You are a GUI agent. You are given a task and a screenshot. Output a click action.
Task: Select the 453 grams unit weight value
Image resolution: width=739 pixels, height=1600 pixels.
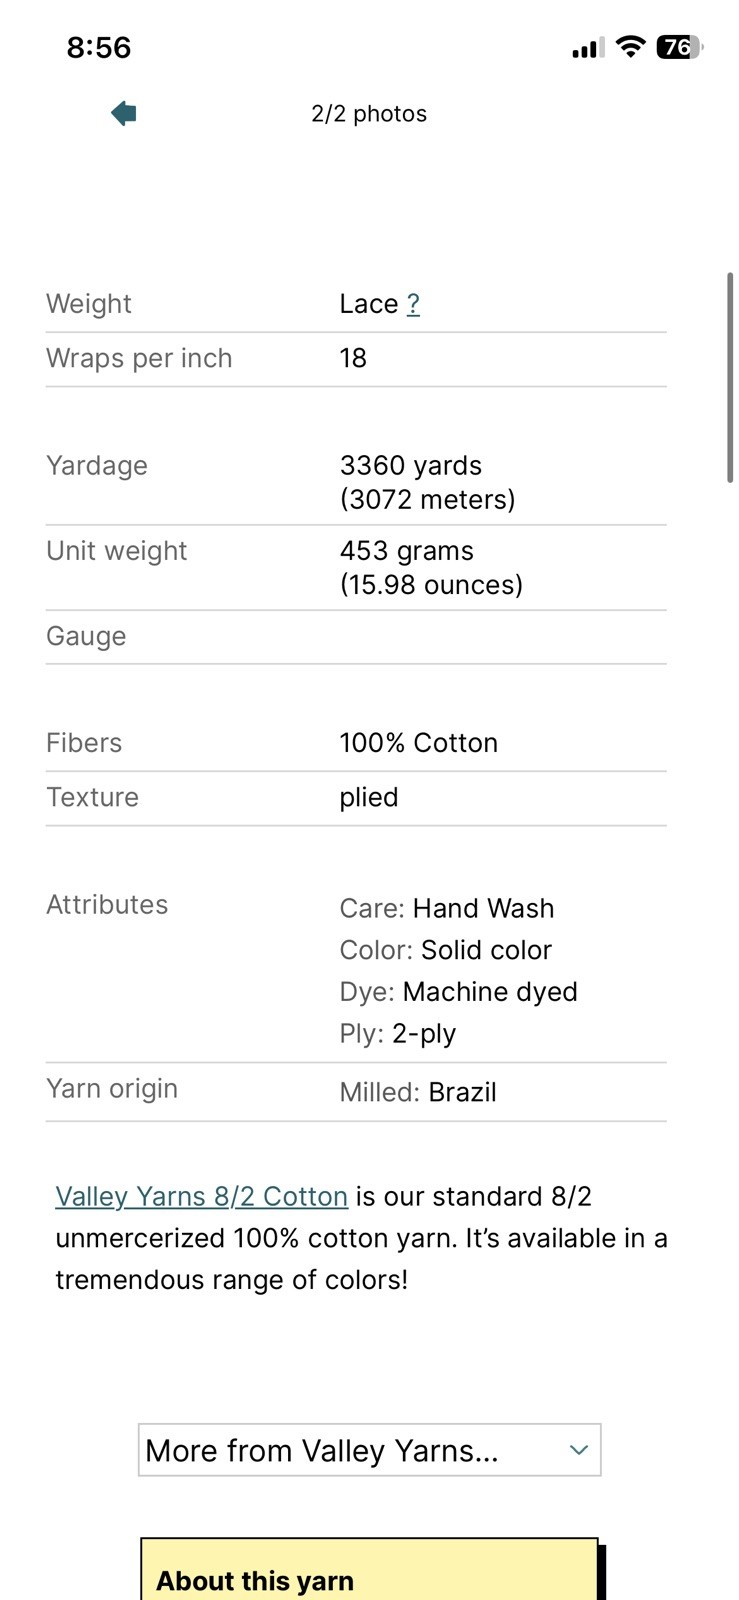[x=406, y=551]
